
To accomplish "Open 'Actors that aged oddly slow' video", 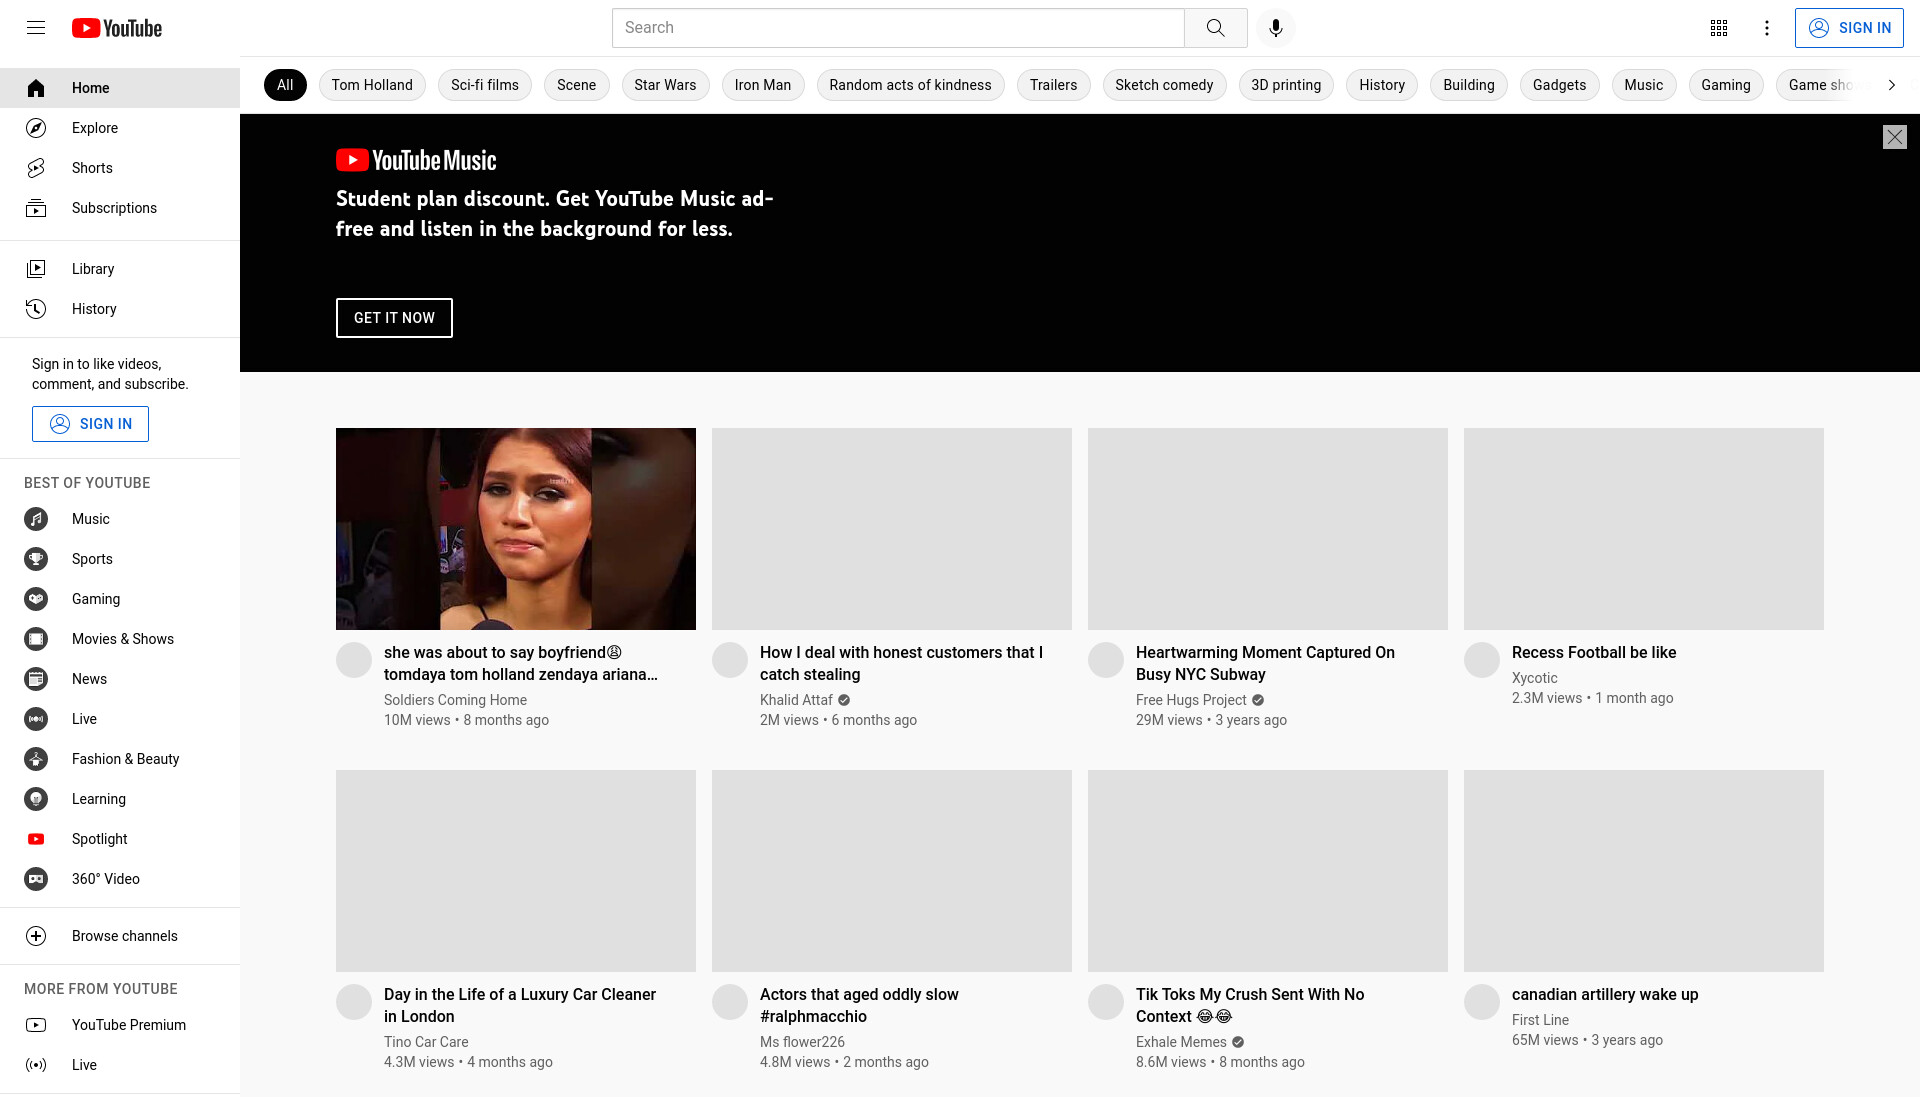I will coord(859,1005).
